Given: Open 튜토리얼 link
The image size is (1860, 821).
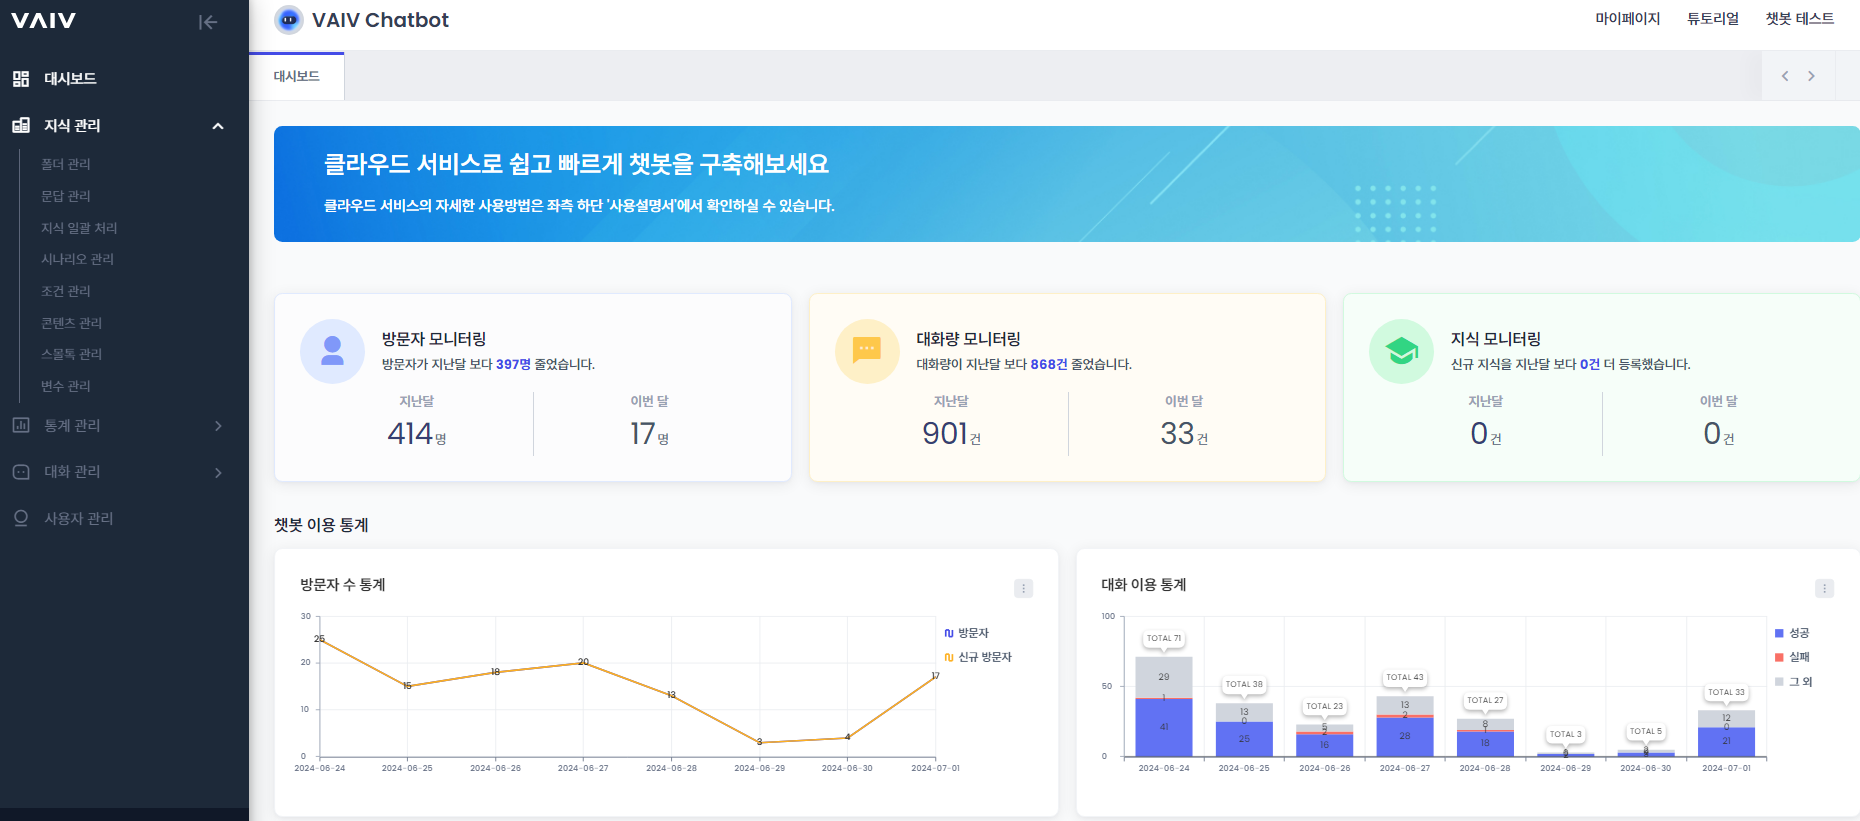Looking at the screenshot, I should [x=1713, y=19].
